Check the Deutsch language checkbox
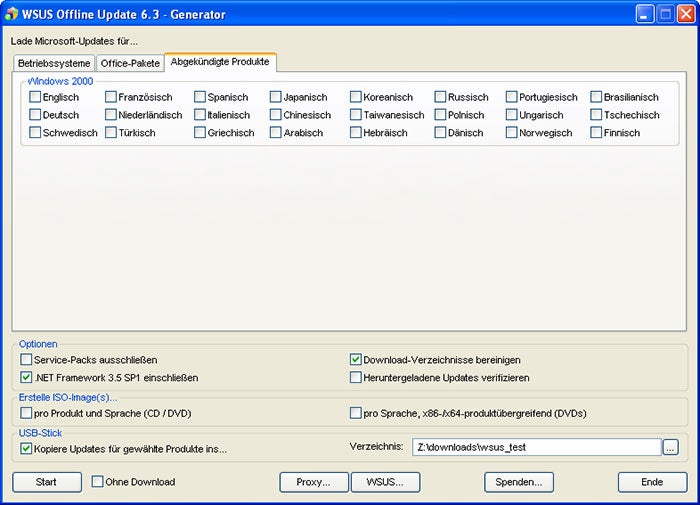This screenshot has width=700, height=505. pos(35,115)
